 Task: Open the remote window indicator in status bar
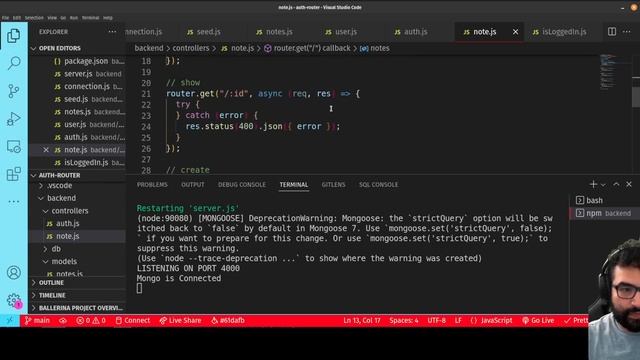click(x=10, y=320)
